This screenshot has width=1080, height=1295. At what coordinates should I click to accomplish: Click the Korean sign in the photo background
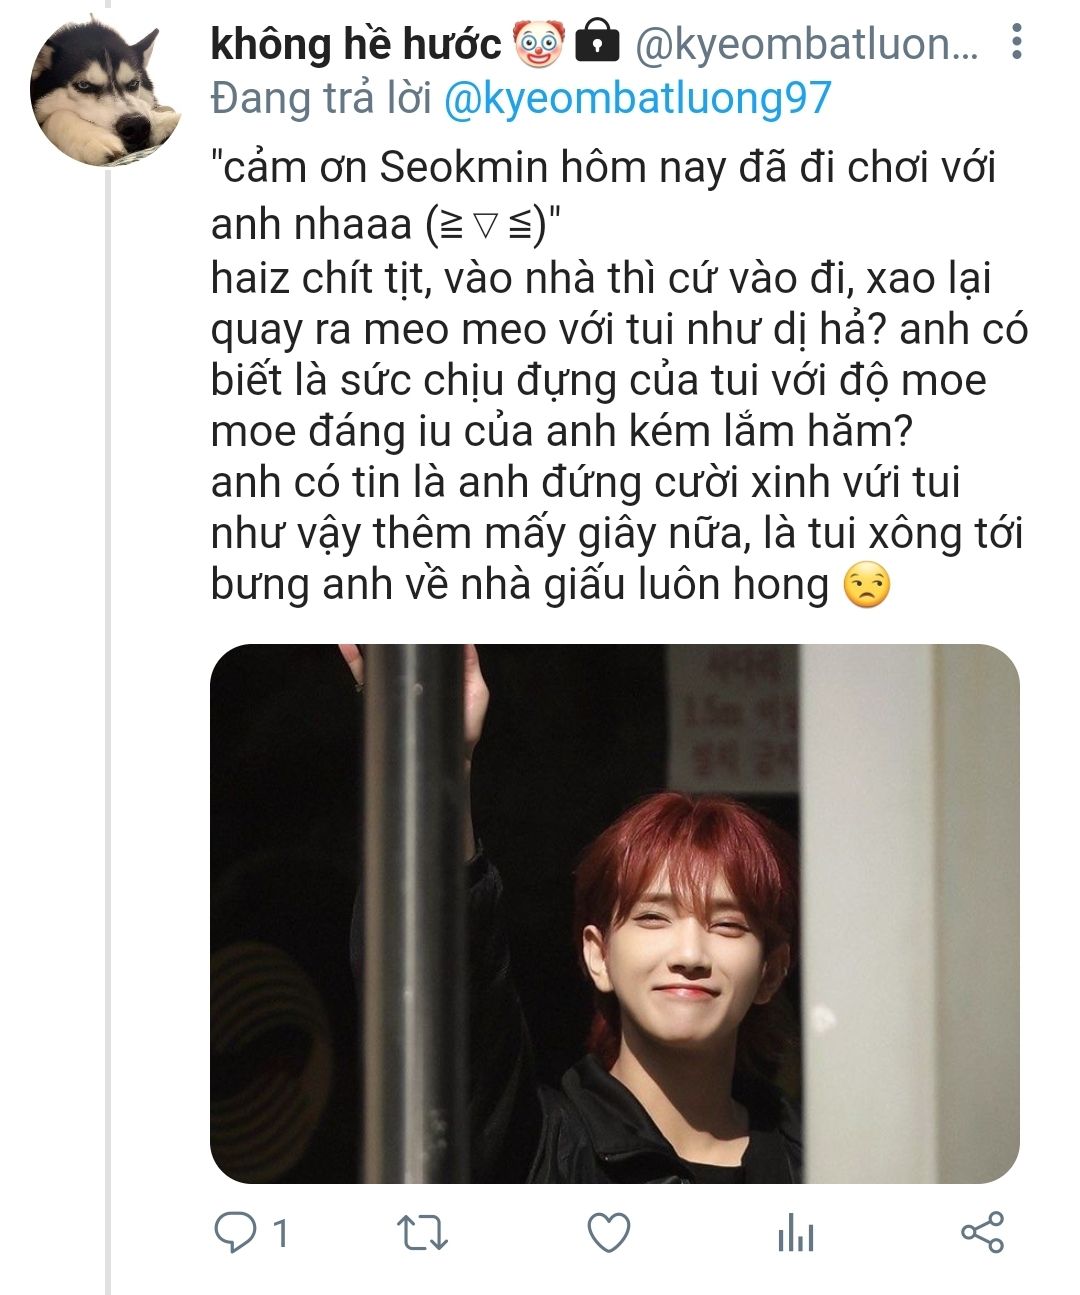tap(738, 720)
